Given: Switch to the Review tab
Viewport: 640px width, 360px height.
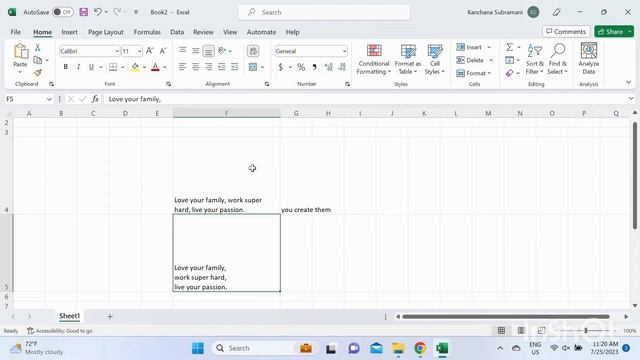Looking at the screenshot, I should tap(203, 32).
